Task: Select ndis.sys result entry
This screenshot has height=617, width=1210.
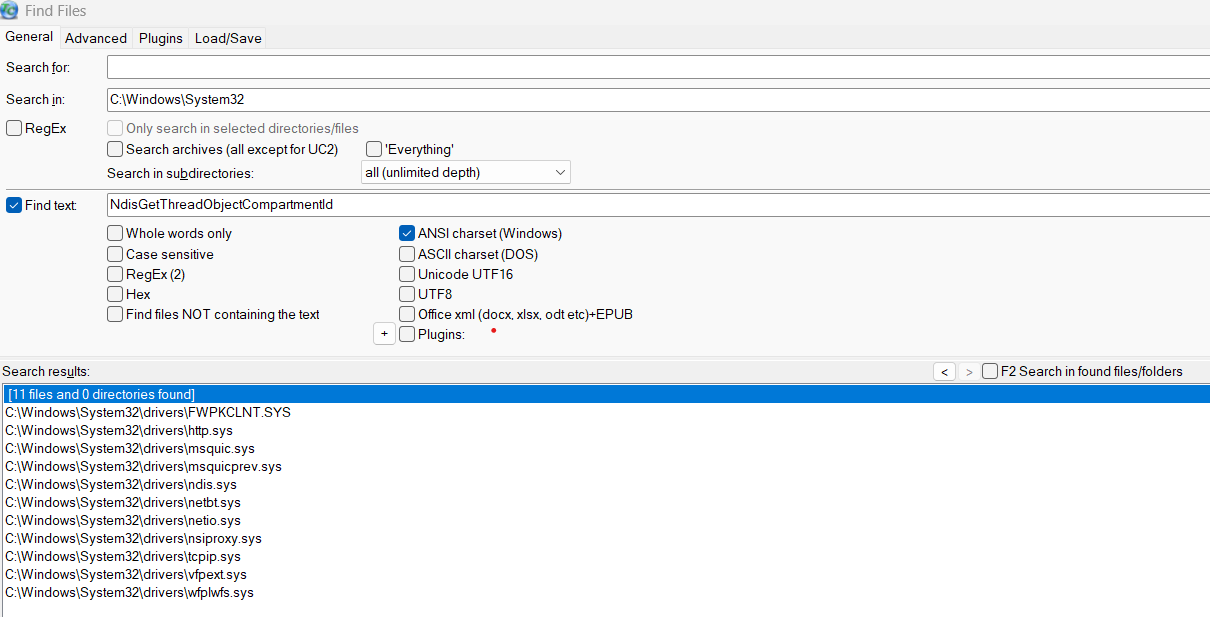Action: pyautogui.click(x=121, y=484)
